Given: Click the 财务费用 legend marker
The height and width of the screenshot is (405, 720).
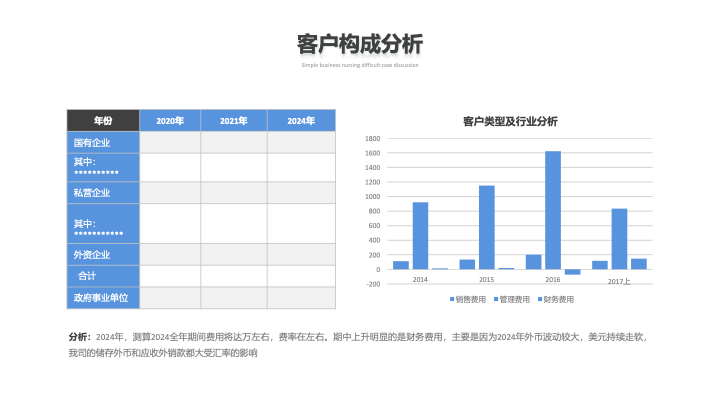Looking at the screenshot, I should tap(539, 299).
